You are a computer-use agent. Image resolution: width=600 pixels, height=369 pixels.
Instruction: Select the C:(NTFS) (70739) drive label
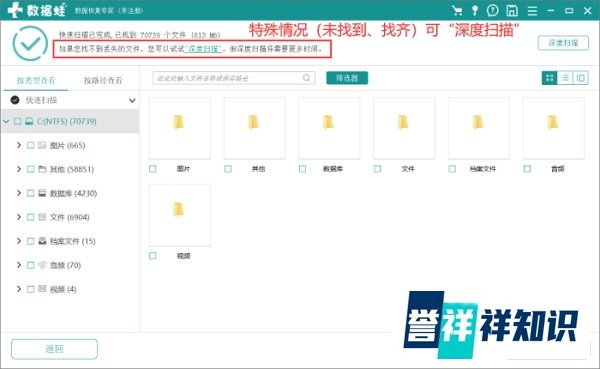coord(67,121)
